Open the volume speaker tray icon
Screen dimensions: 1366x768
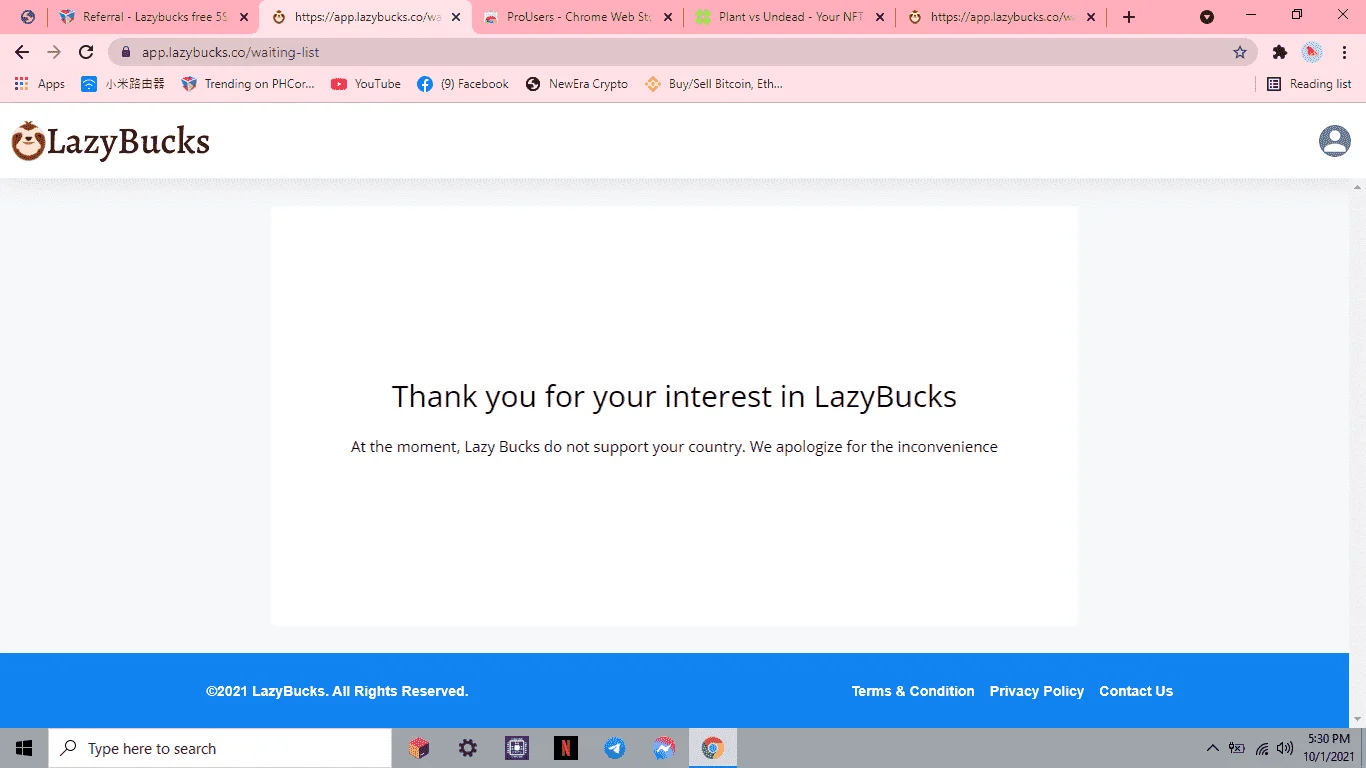point(1285,748)
